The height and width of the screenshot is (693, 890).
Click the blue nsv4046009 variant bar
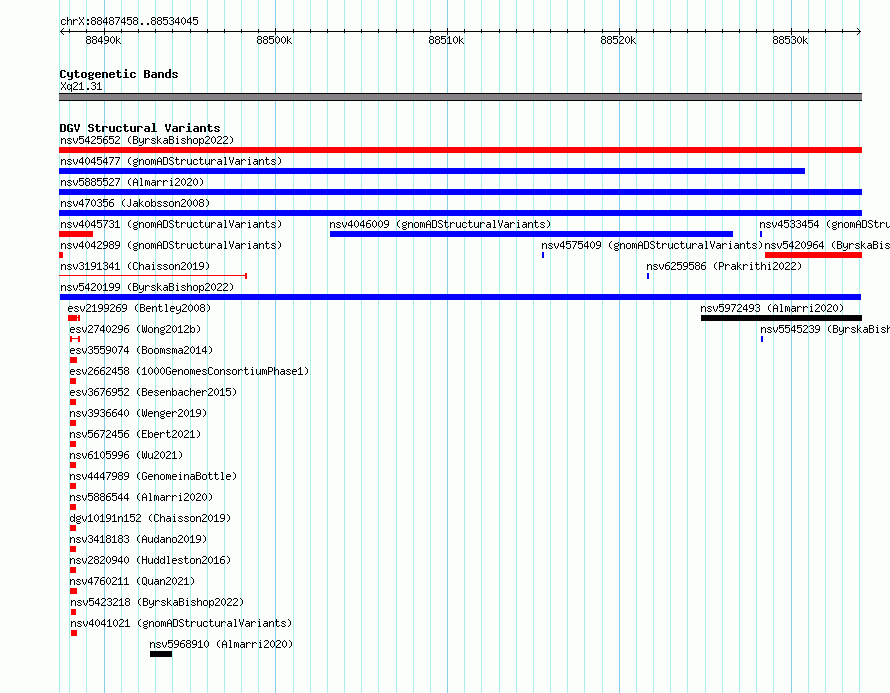point(531,234)
